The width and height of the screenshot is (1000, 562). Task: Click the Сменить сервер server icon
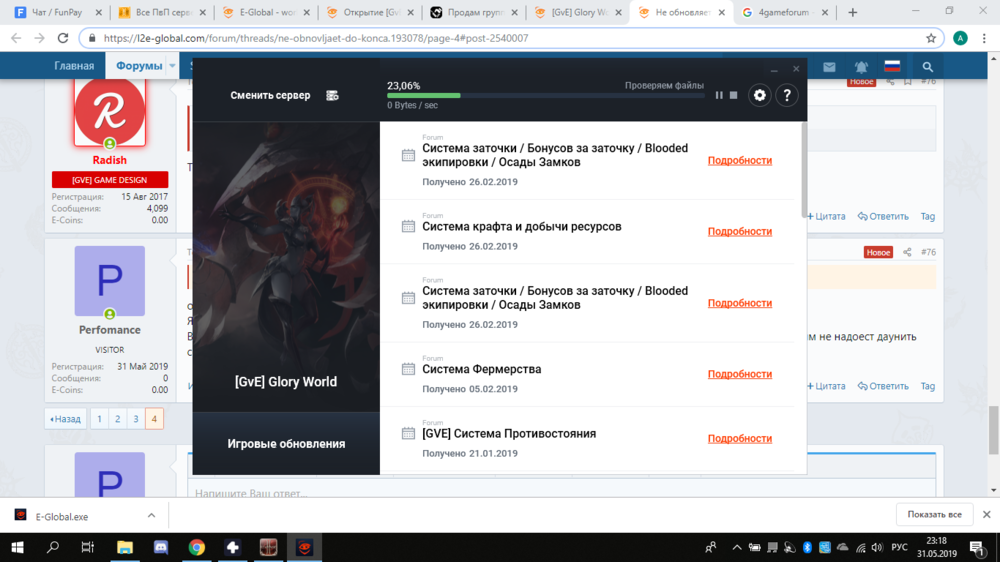(332, 96)
